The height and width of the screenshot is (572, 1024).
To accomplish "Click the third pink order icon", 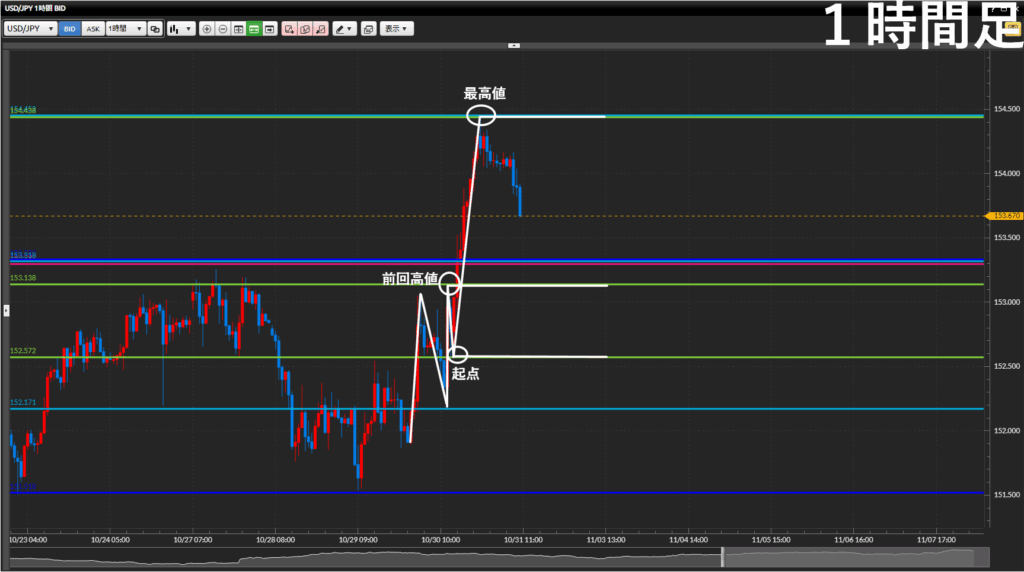I will pos(319,29).
